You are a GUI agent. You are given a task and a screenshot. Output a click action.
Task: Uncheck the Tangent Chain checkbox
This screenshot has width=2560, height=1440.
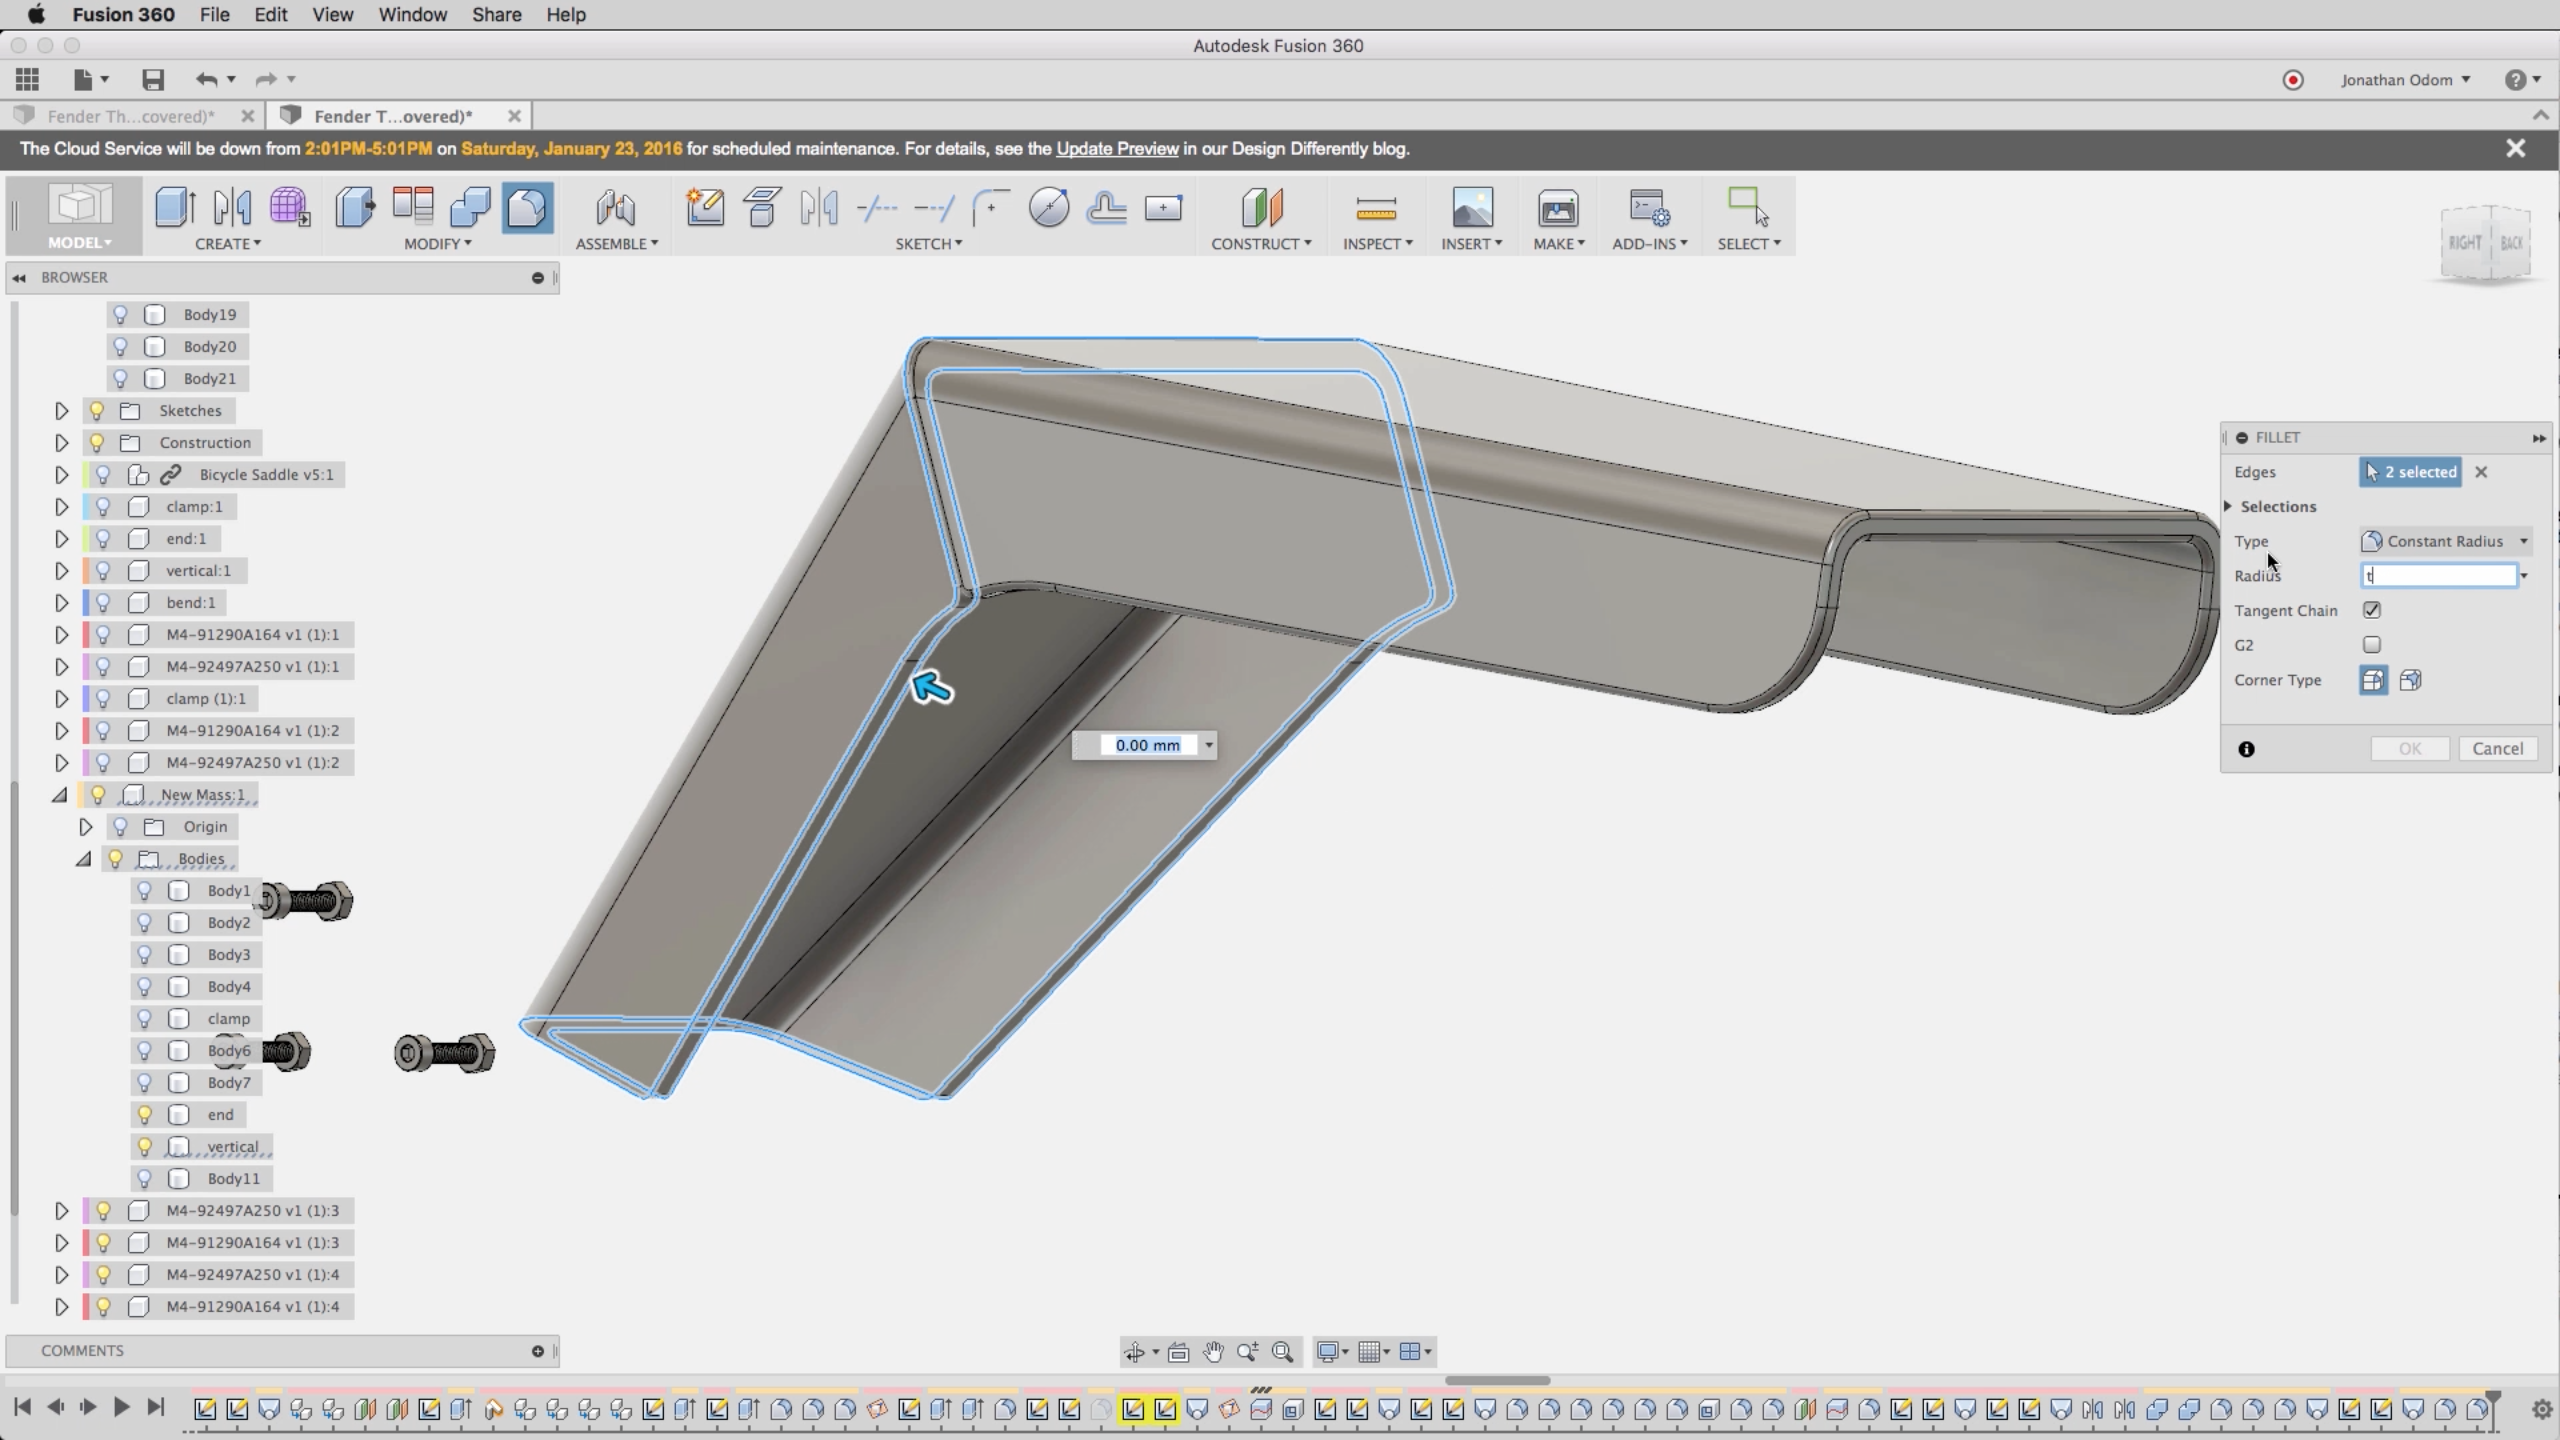[2372, 610]
